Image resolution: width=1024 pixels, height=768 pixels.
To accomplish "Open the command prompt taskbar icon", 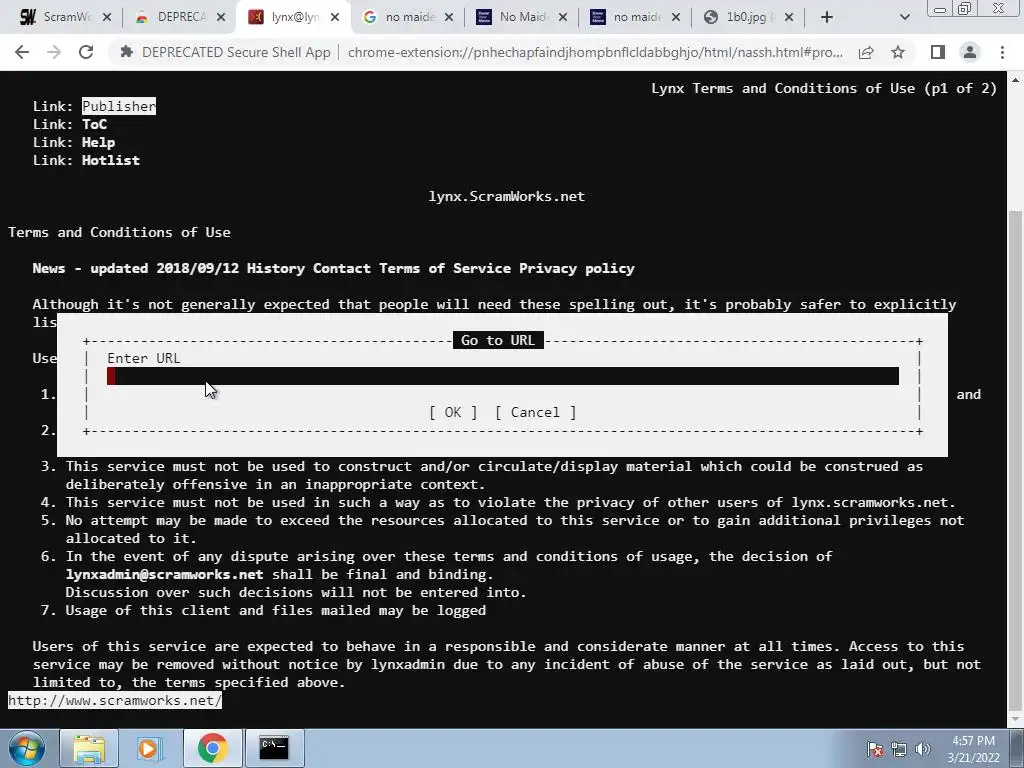I will pyautogui.click(x=274, y=748).
